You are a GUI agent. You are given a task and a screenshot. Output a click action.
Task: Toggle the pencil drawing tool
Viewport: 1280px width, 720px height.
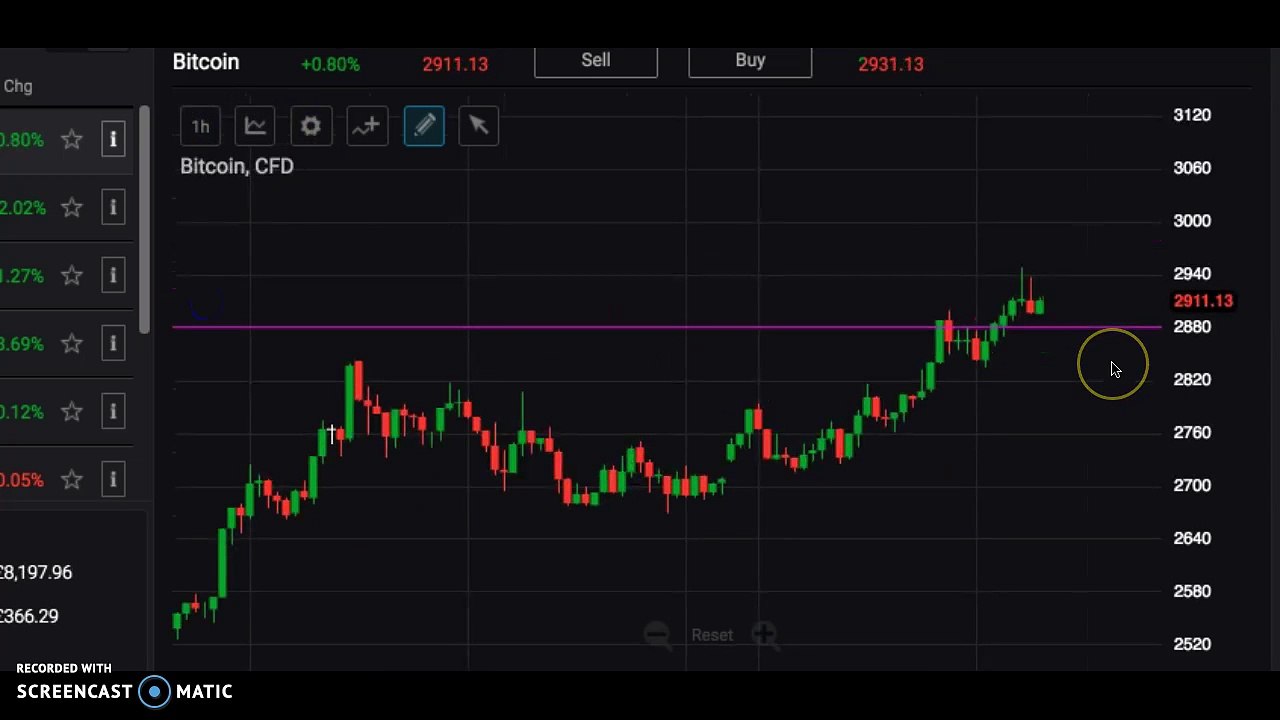(424, 126)
